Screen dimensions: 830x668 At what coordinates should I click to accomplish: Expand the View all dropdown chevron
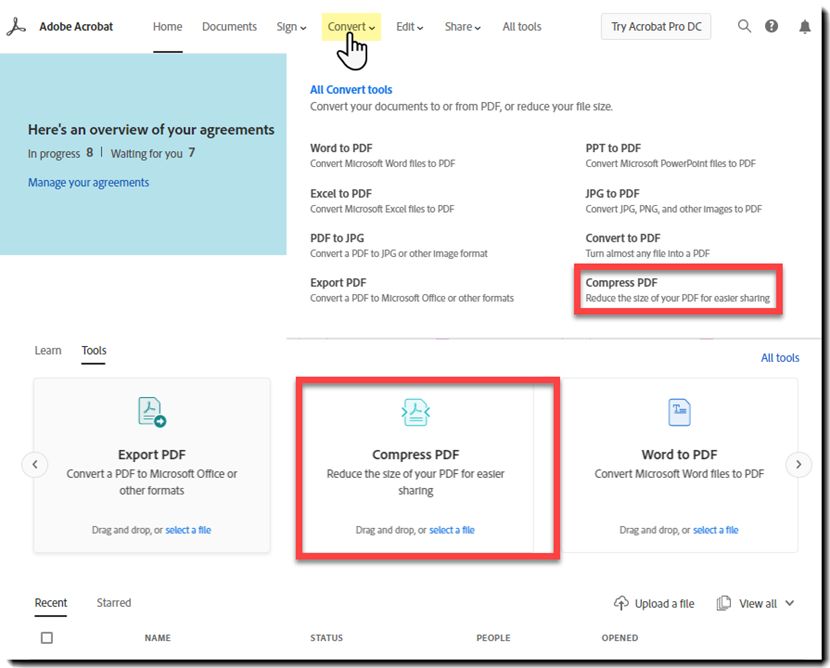[x=789, y=603]
